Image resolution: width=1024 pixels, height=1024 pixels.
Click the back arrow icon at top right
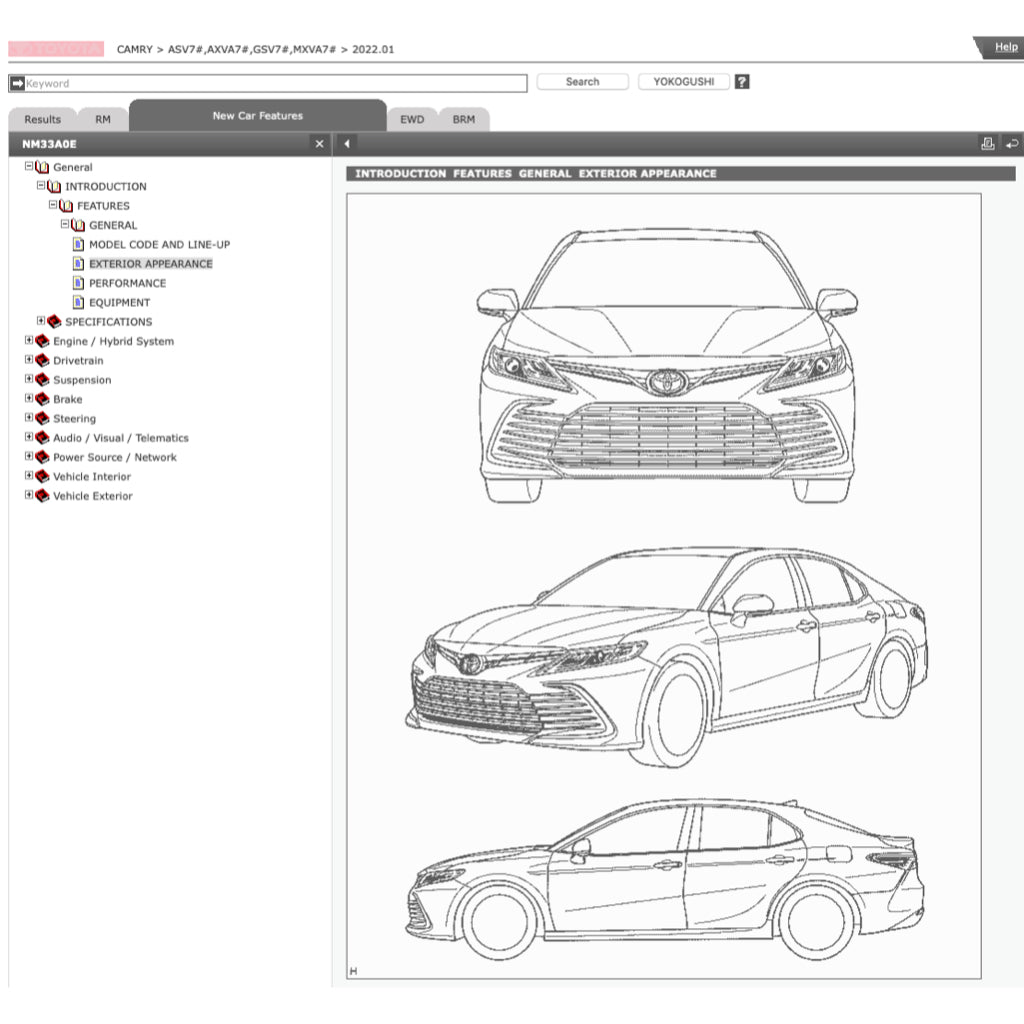[x=1012, y=144]
